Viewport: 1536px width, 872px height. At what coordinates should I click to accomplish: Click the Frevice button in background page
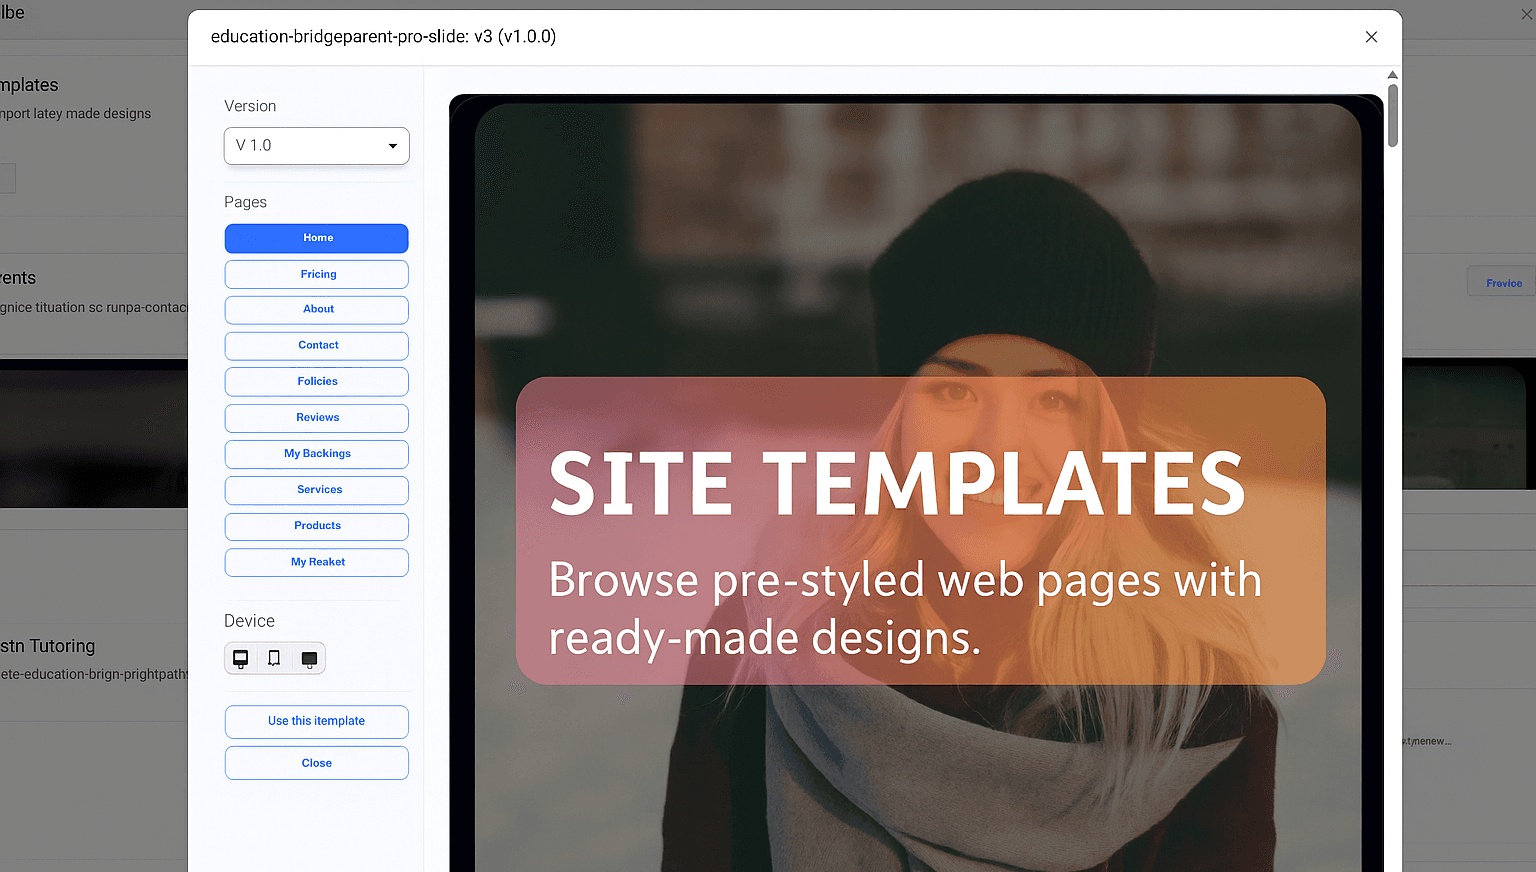pyautogui.click(x=1502, y=283)
